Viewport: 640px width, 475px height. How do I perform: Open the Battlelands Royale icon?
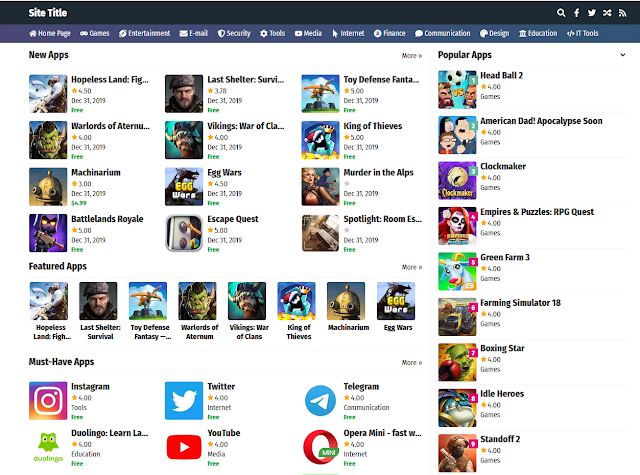pos(48,233)
